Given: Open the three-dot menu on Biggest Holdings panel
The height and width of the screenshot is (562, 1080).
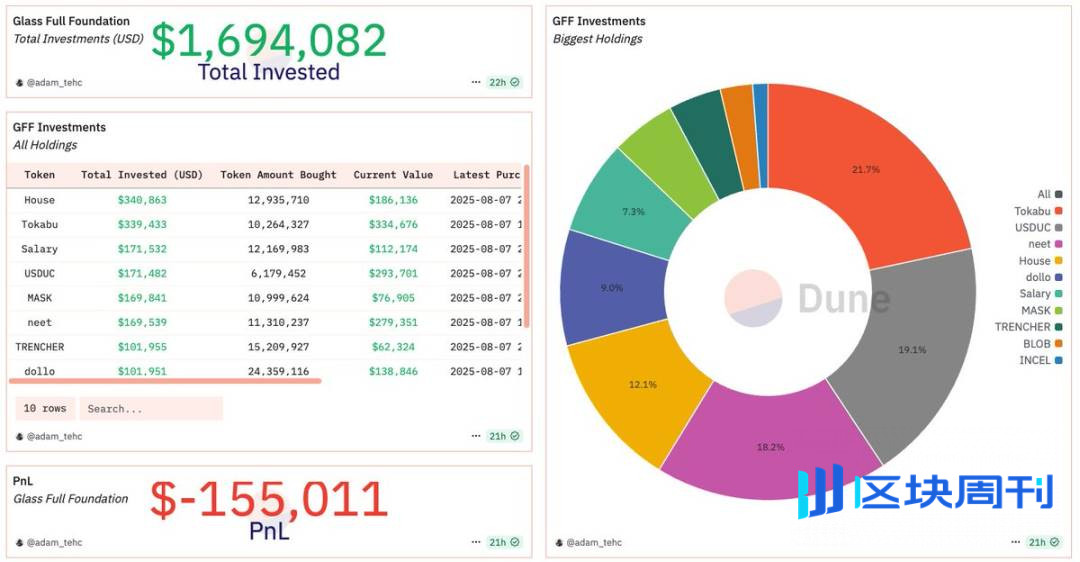Looking at the screenshot, I should 1016,542.
